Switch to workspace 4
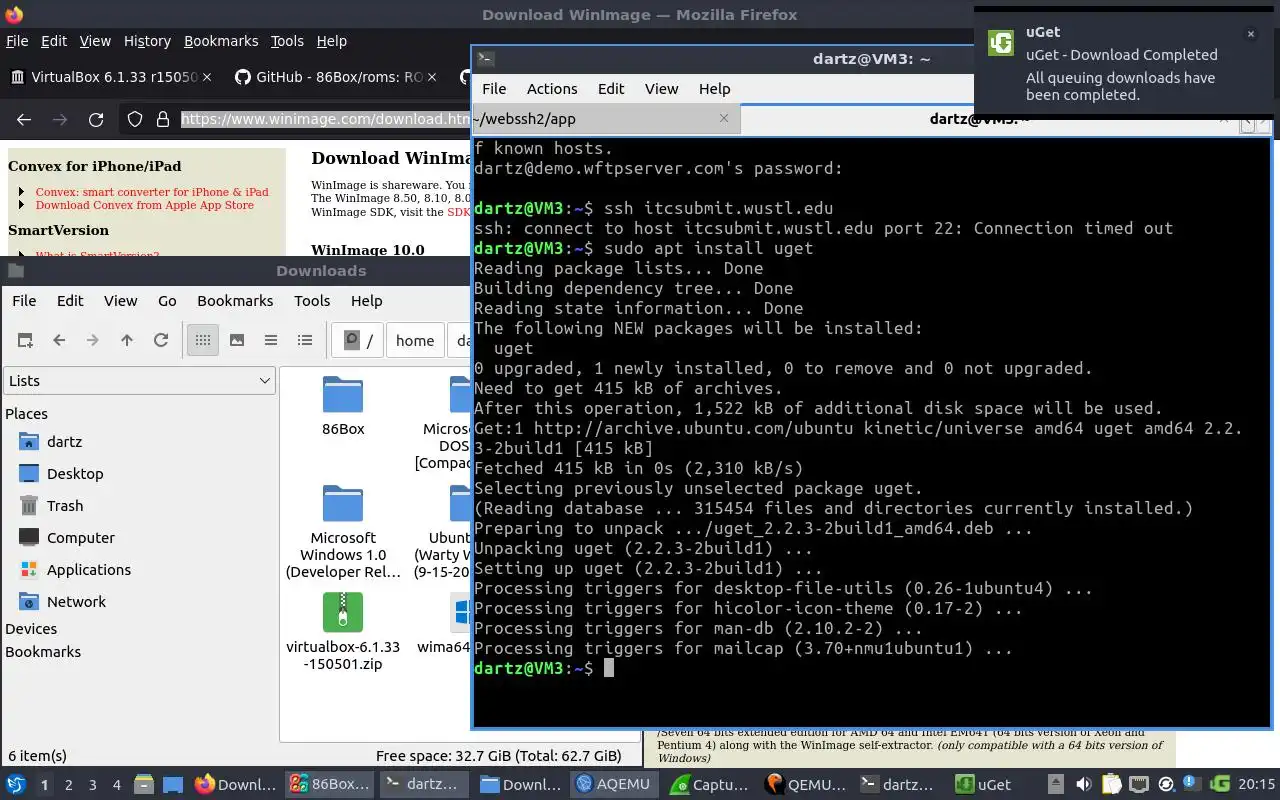Screen dimensions: 1280x800 coord(117,785)
